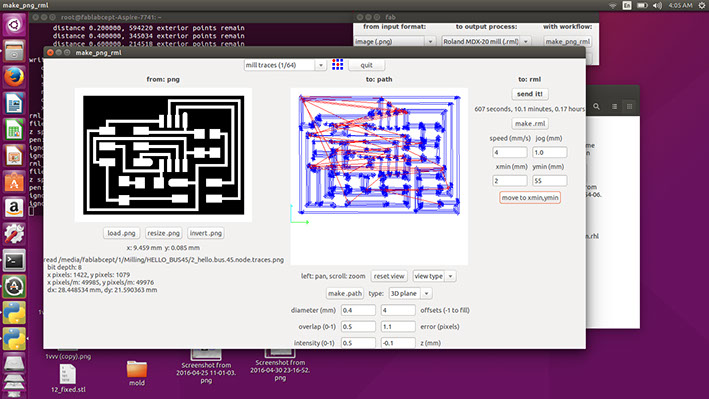Click the z (mm) input field

pos(398,343)
